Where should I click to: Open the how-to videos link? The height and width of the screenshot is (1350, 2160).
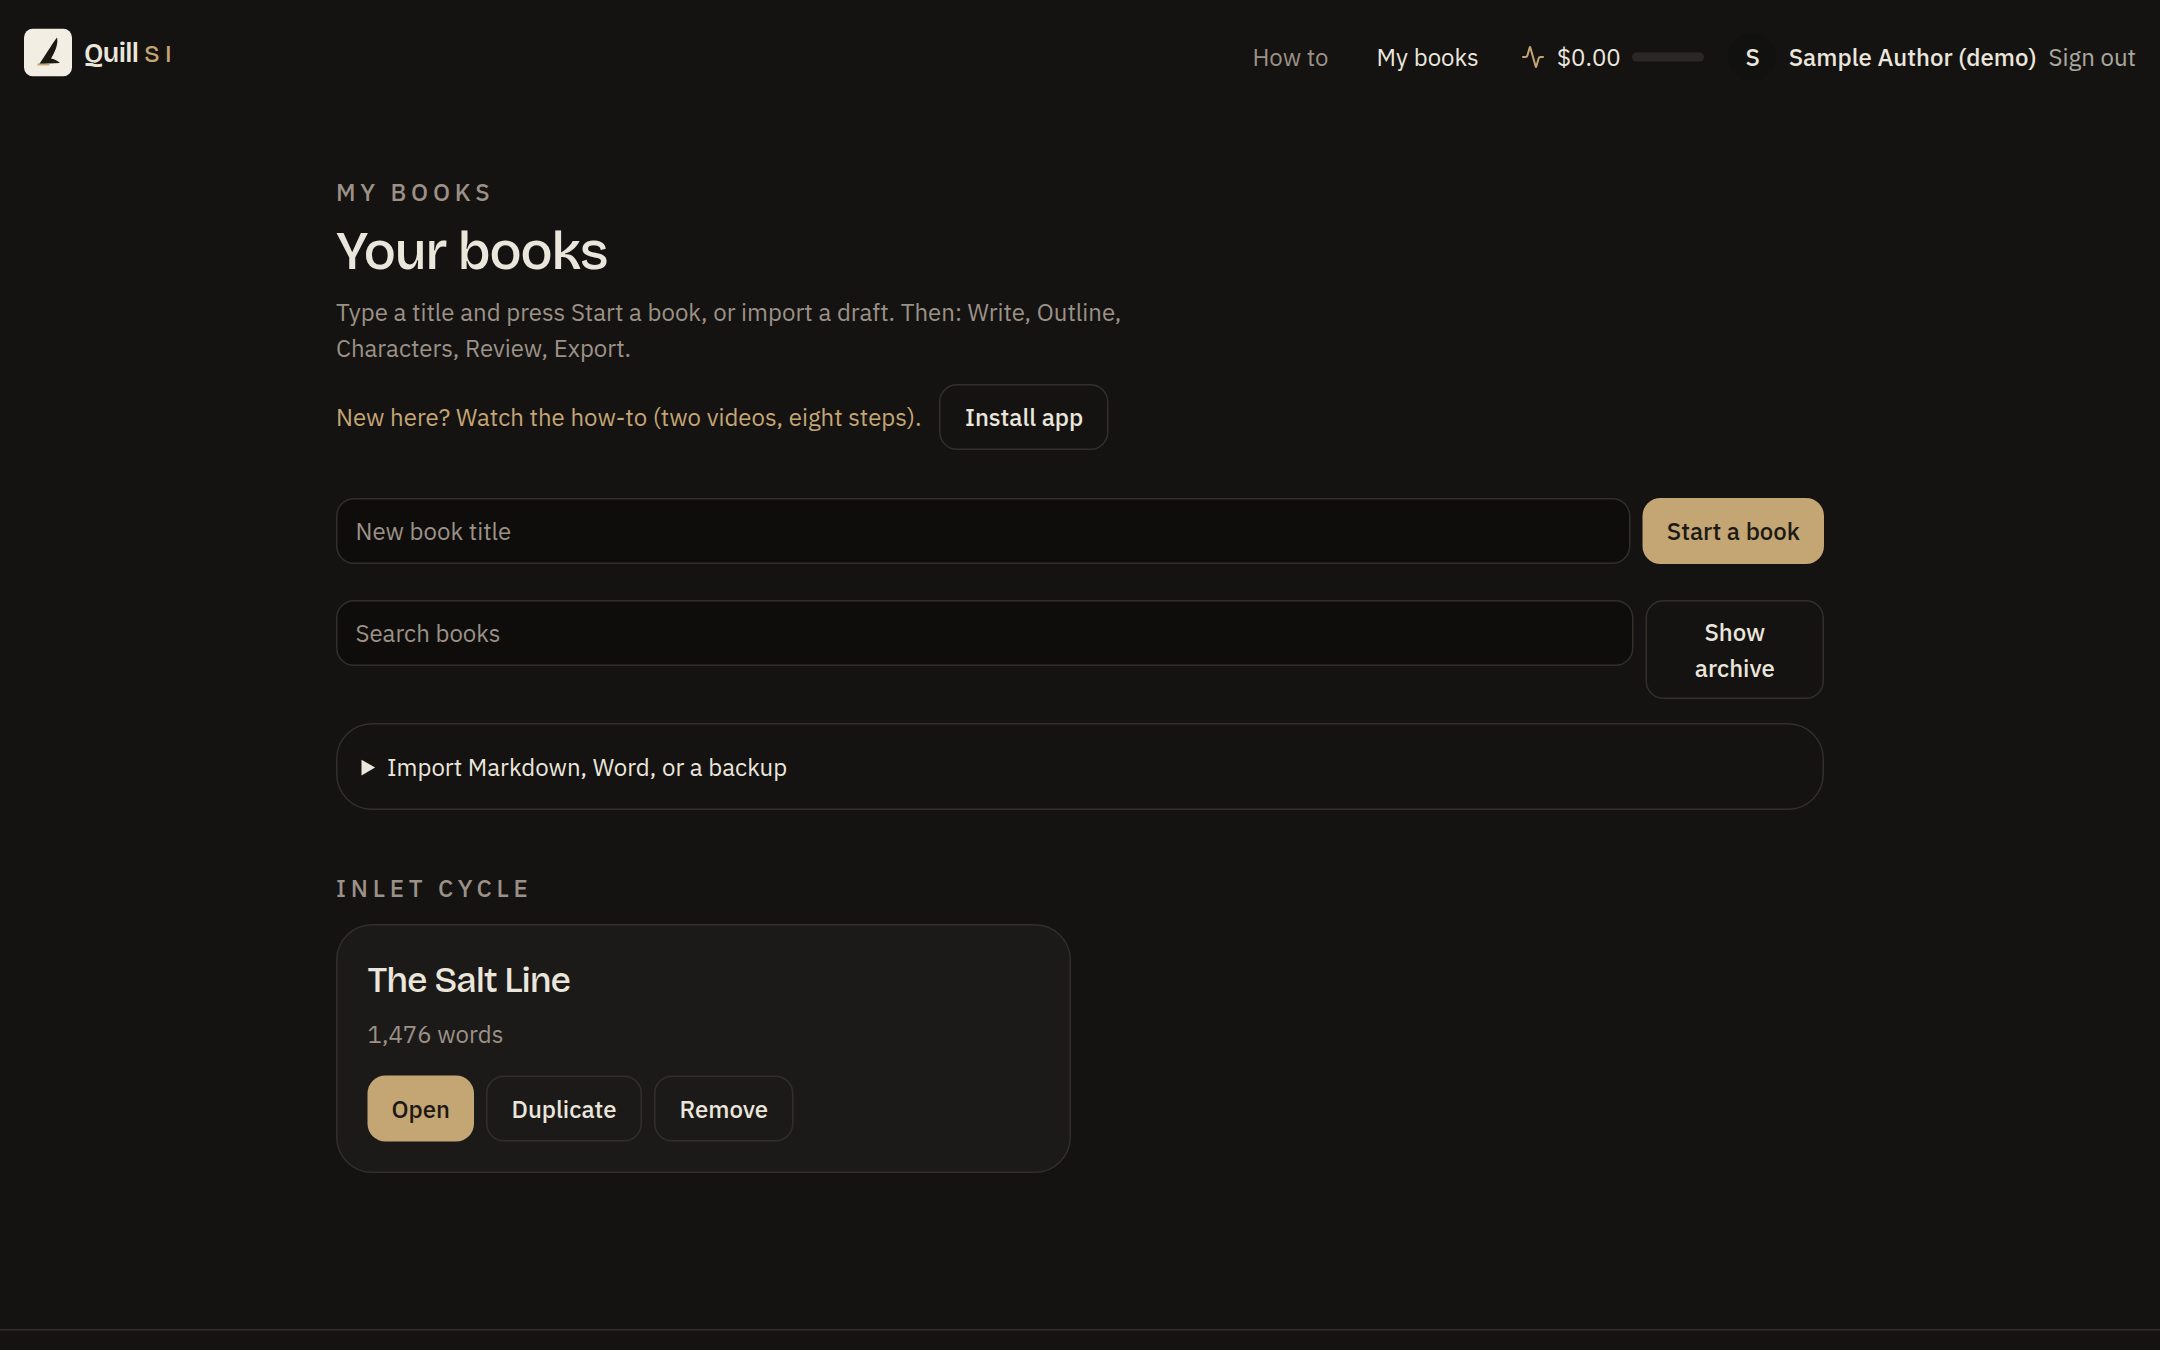tap(628, 417)
